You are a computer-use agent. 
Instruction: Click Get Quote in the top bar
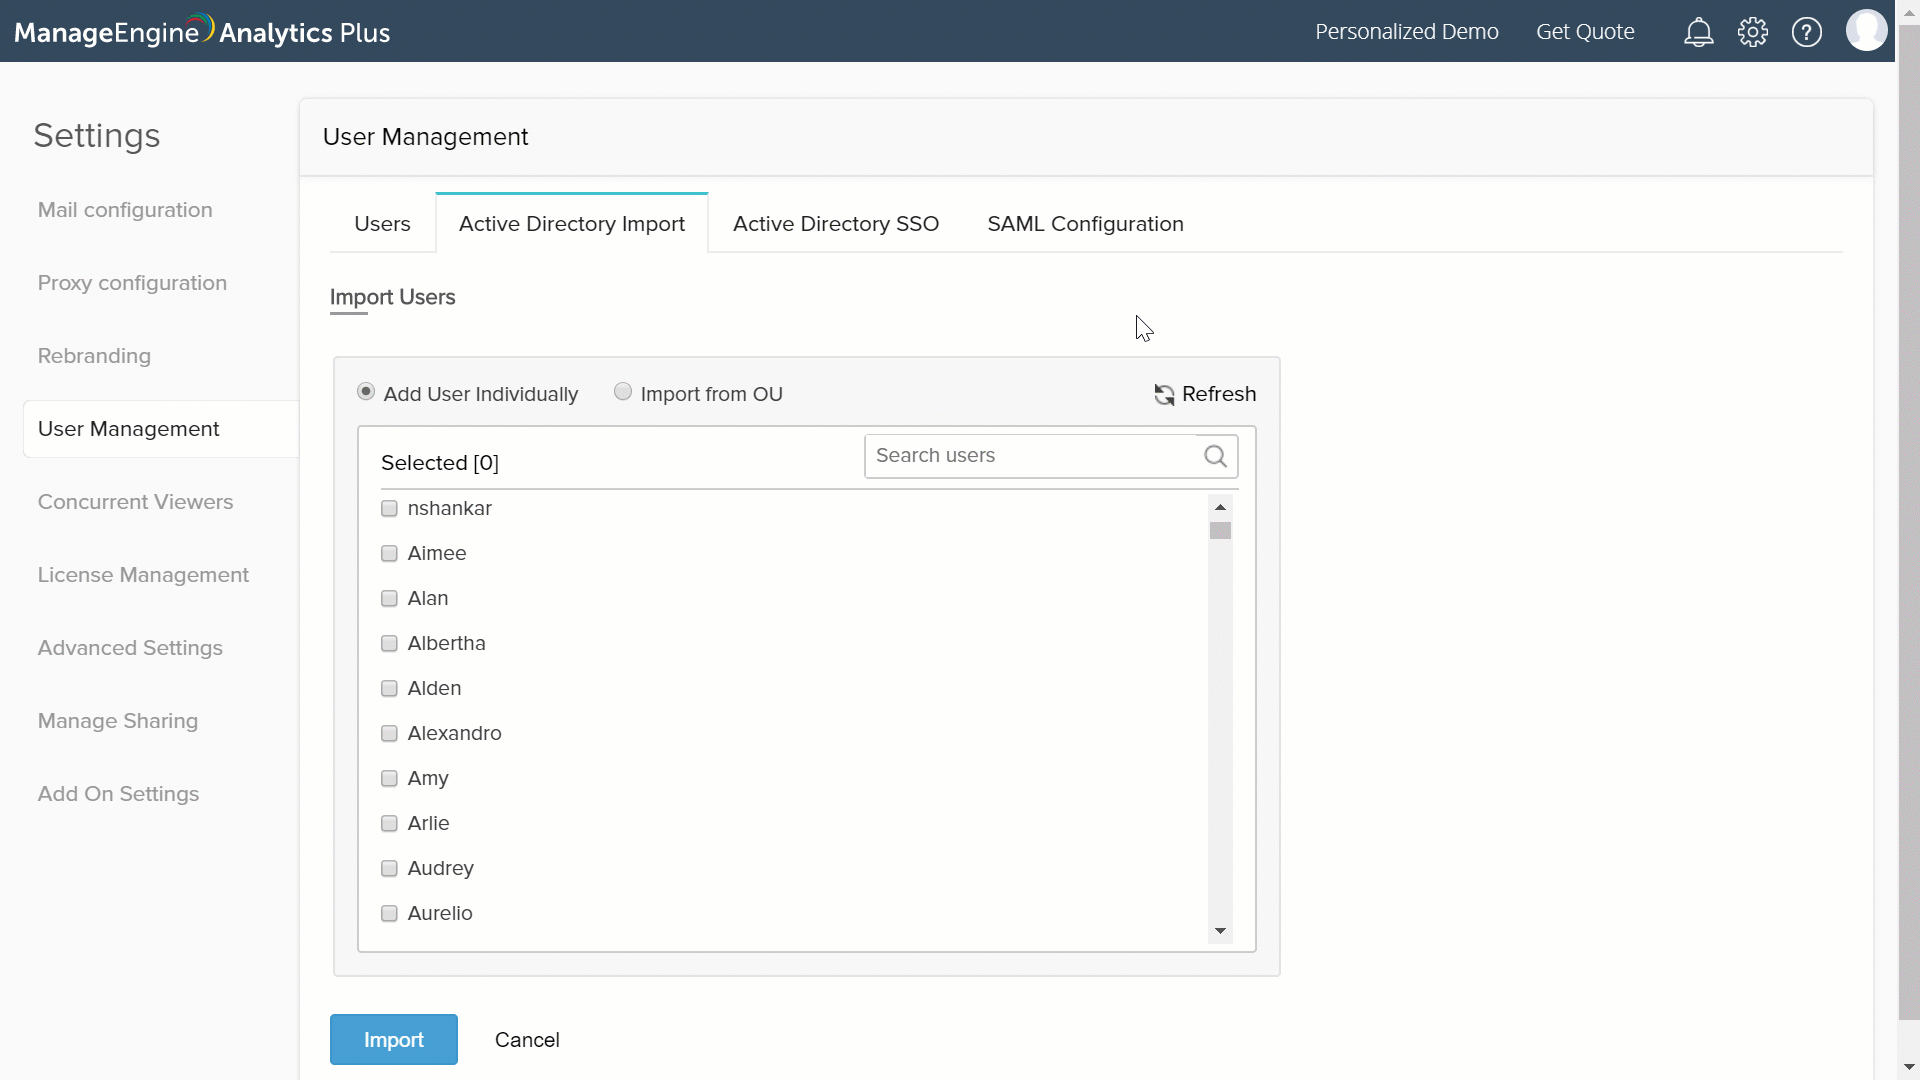tap(1586, 31)
